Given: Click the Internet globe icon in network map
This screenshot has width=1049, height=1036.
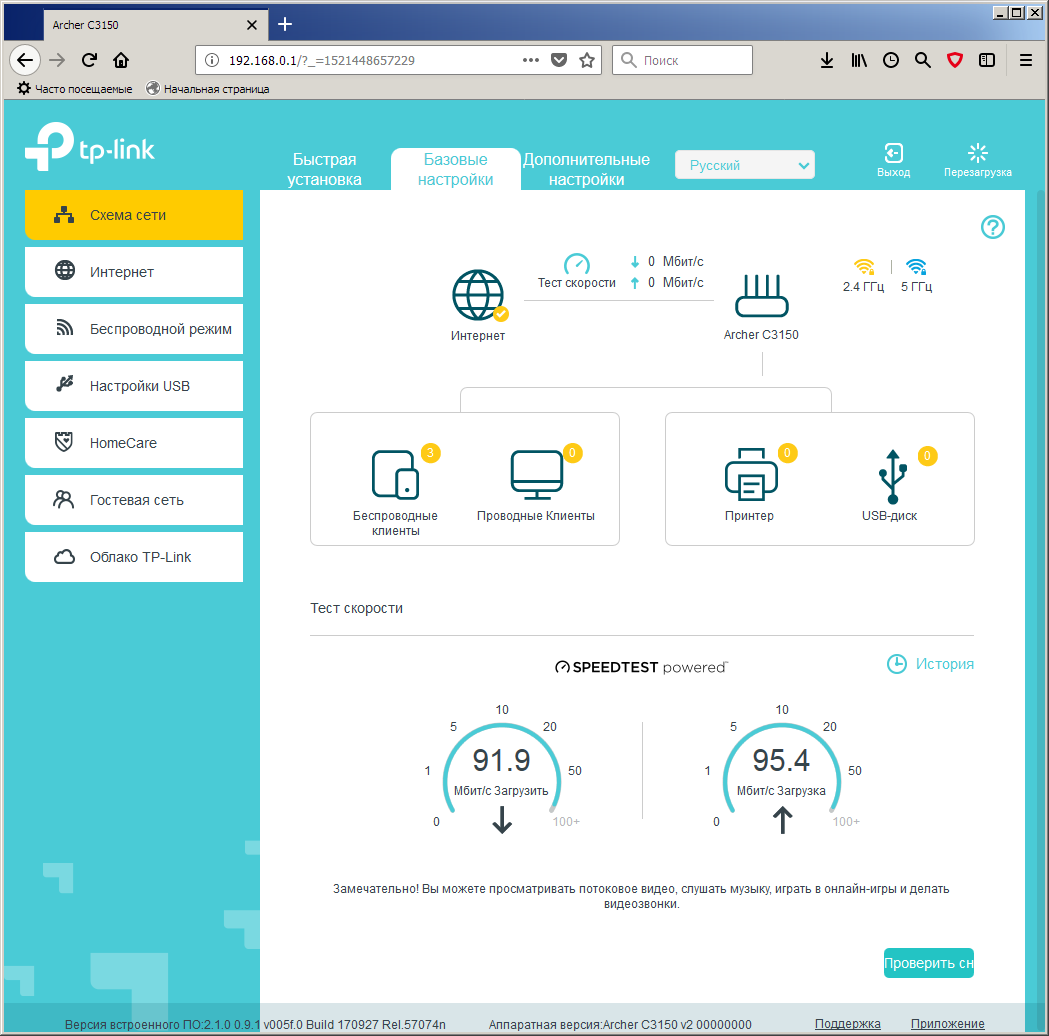Looking at the screenshot, I should (x=478, y=296).
